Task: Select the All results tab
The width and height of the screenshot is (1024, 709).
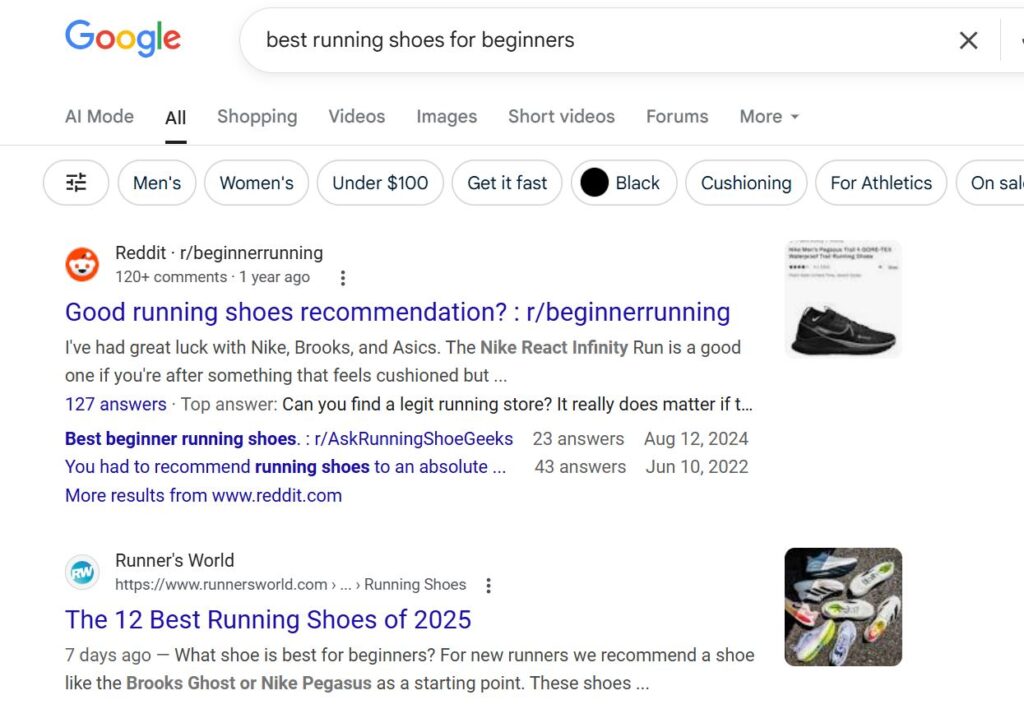Action: click(x=176, y=118)
